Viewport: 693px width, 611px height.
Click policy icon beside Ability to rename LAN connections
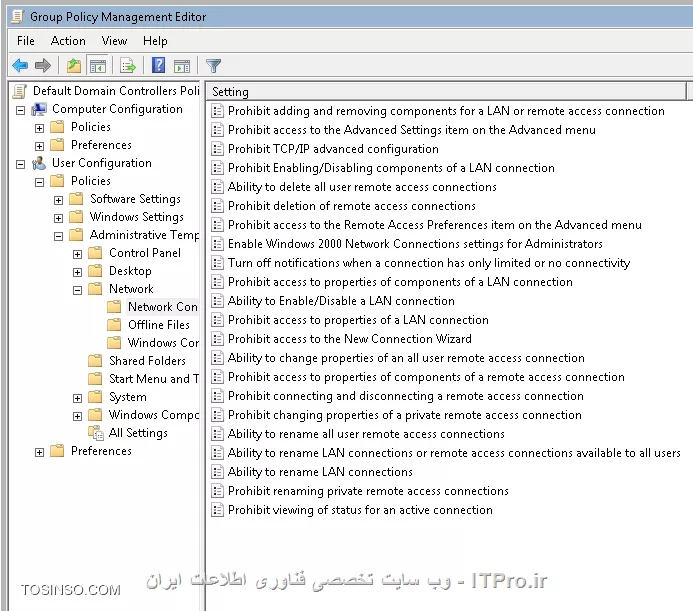pyautogui.click(x=217, y=472)
